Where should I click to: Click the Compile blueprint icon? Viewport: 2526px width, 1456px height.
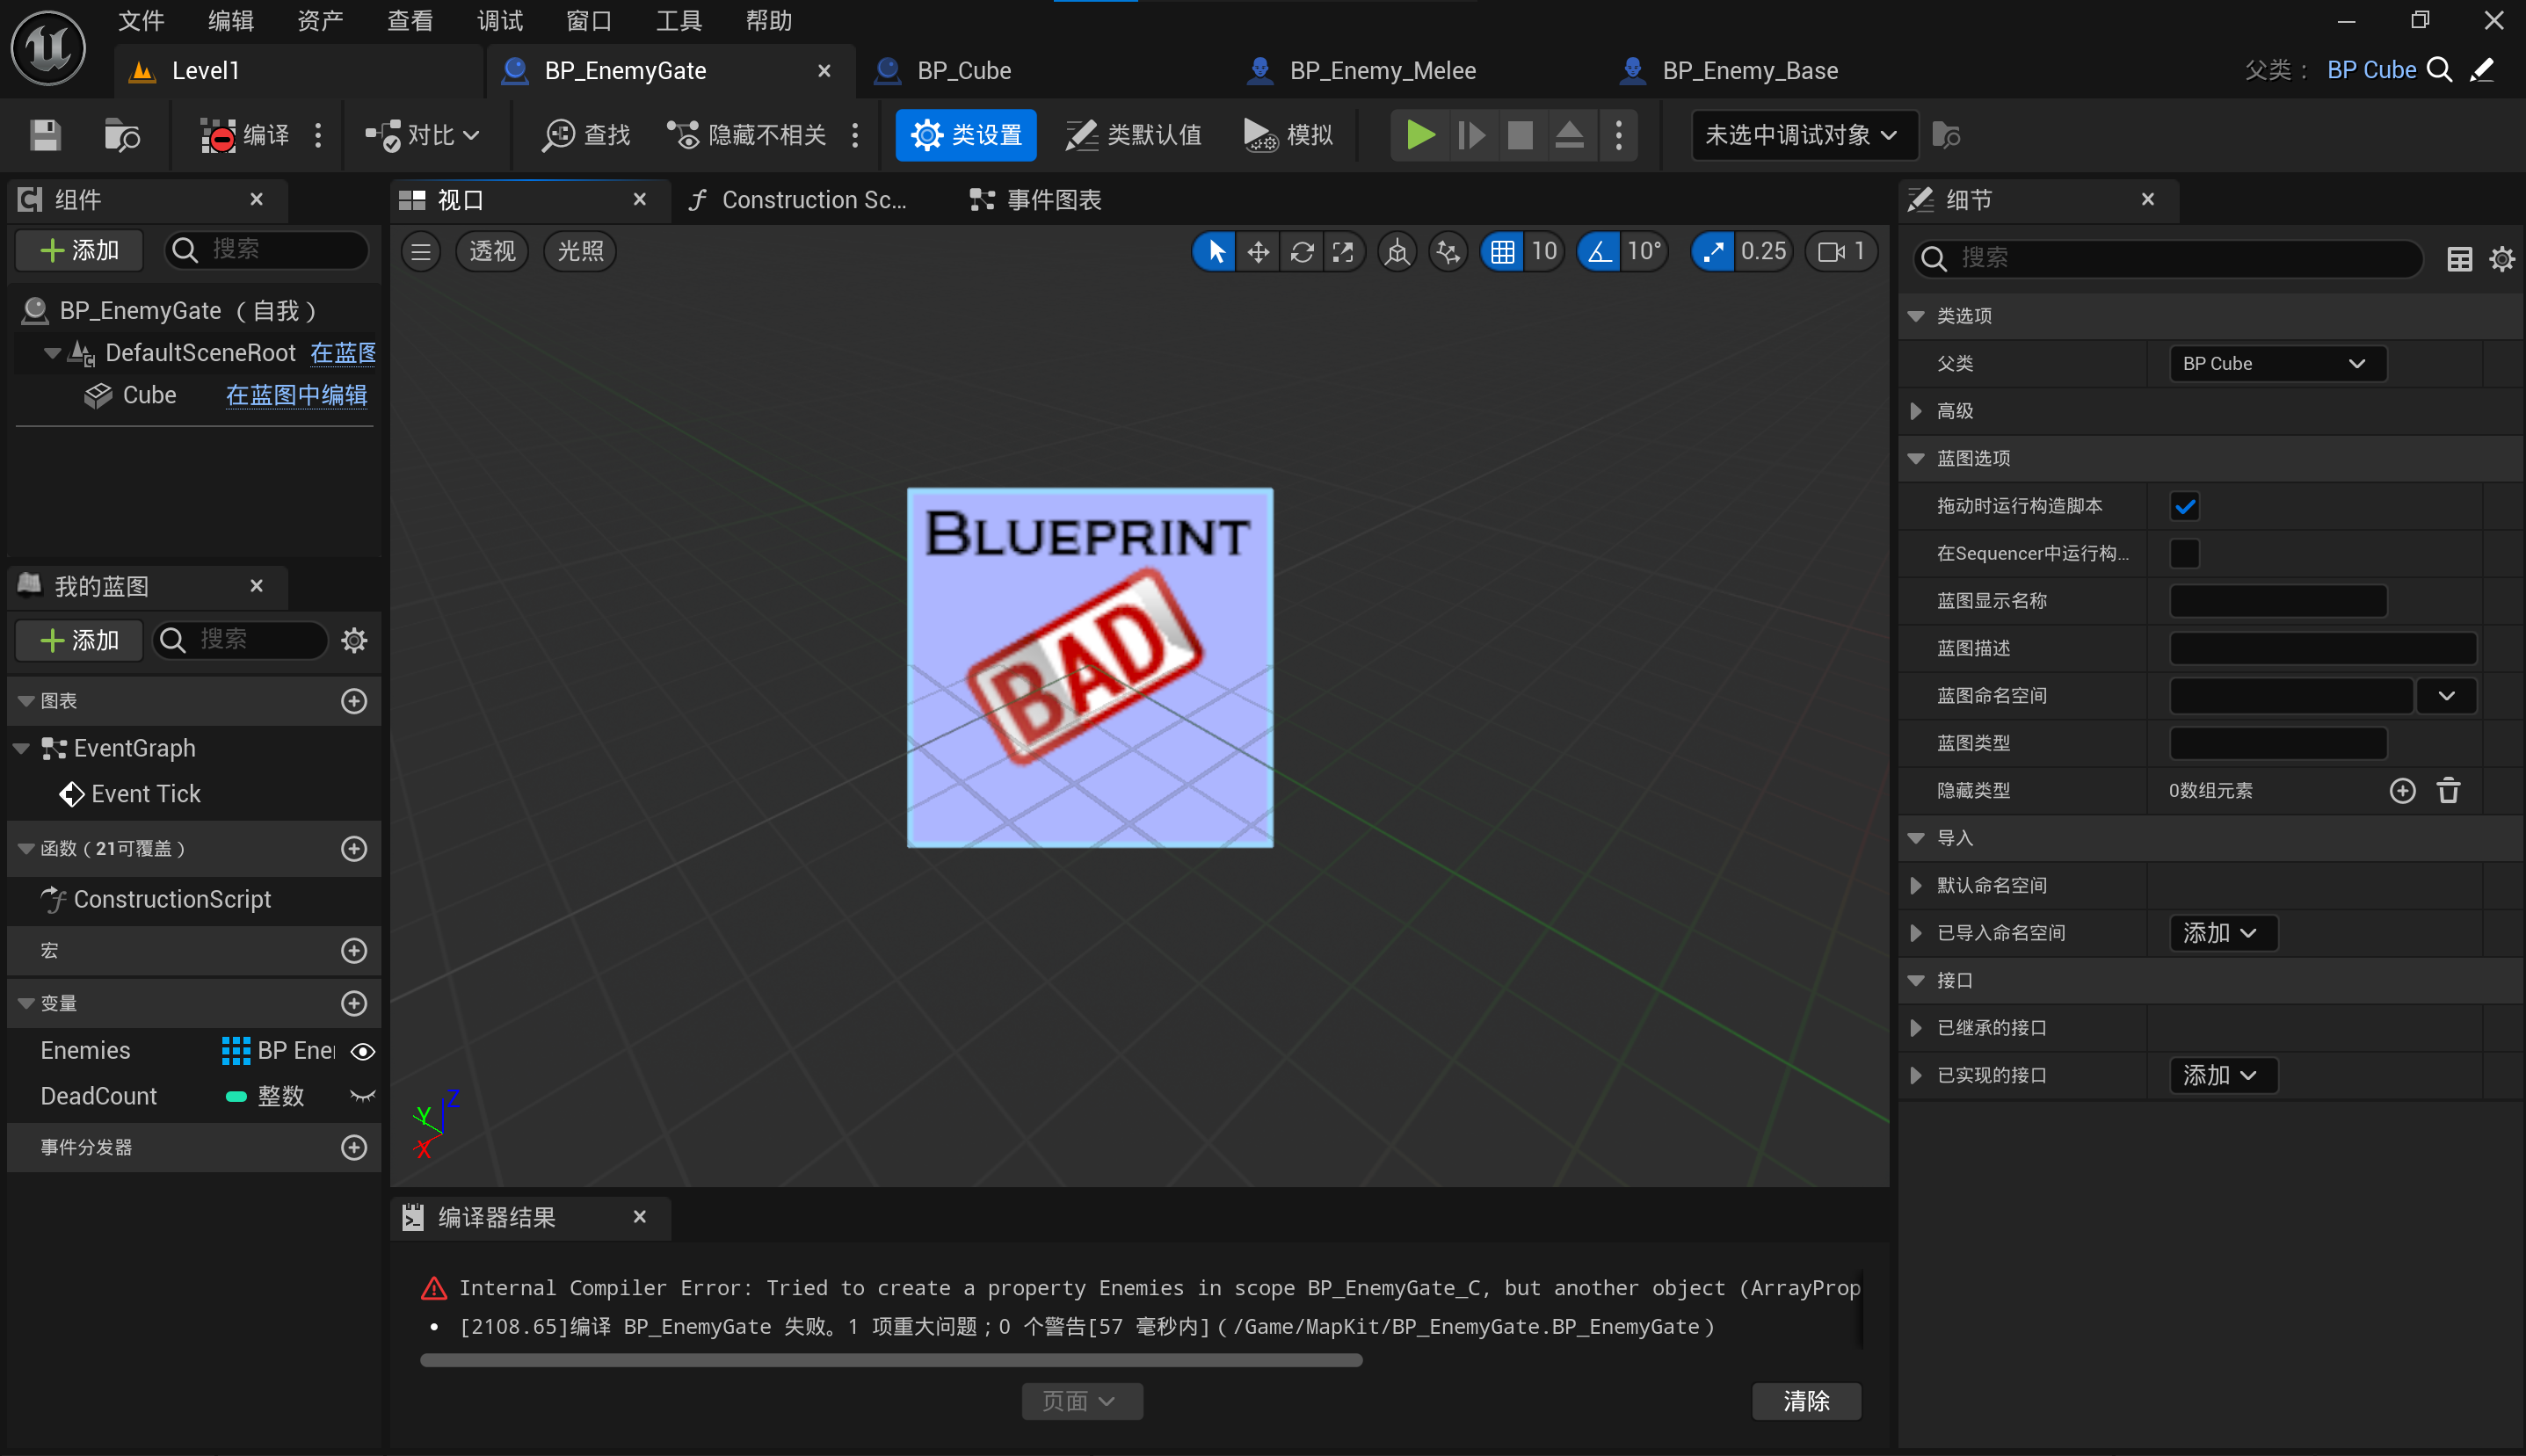coord(219,135)
